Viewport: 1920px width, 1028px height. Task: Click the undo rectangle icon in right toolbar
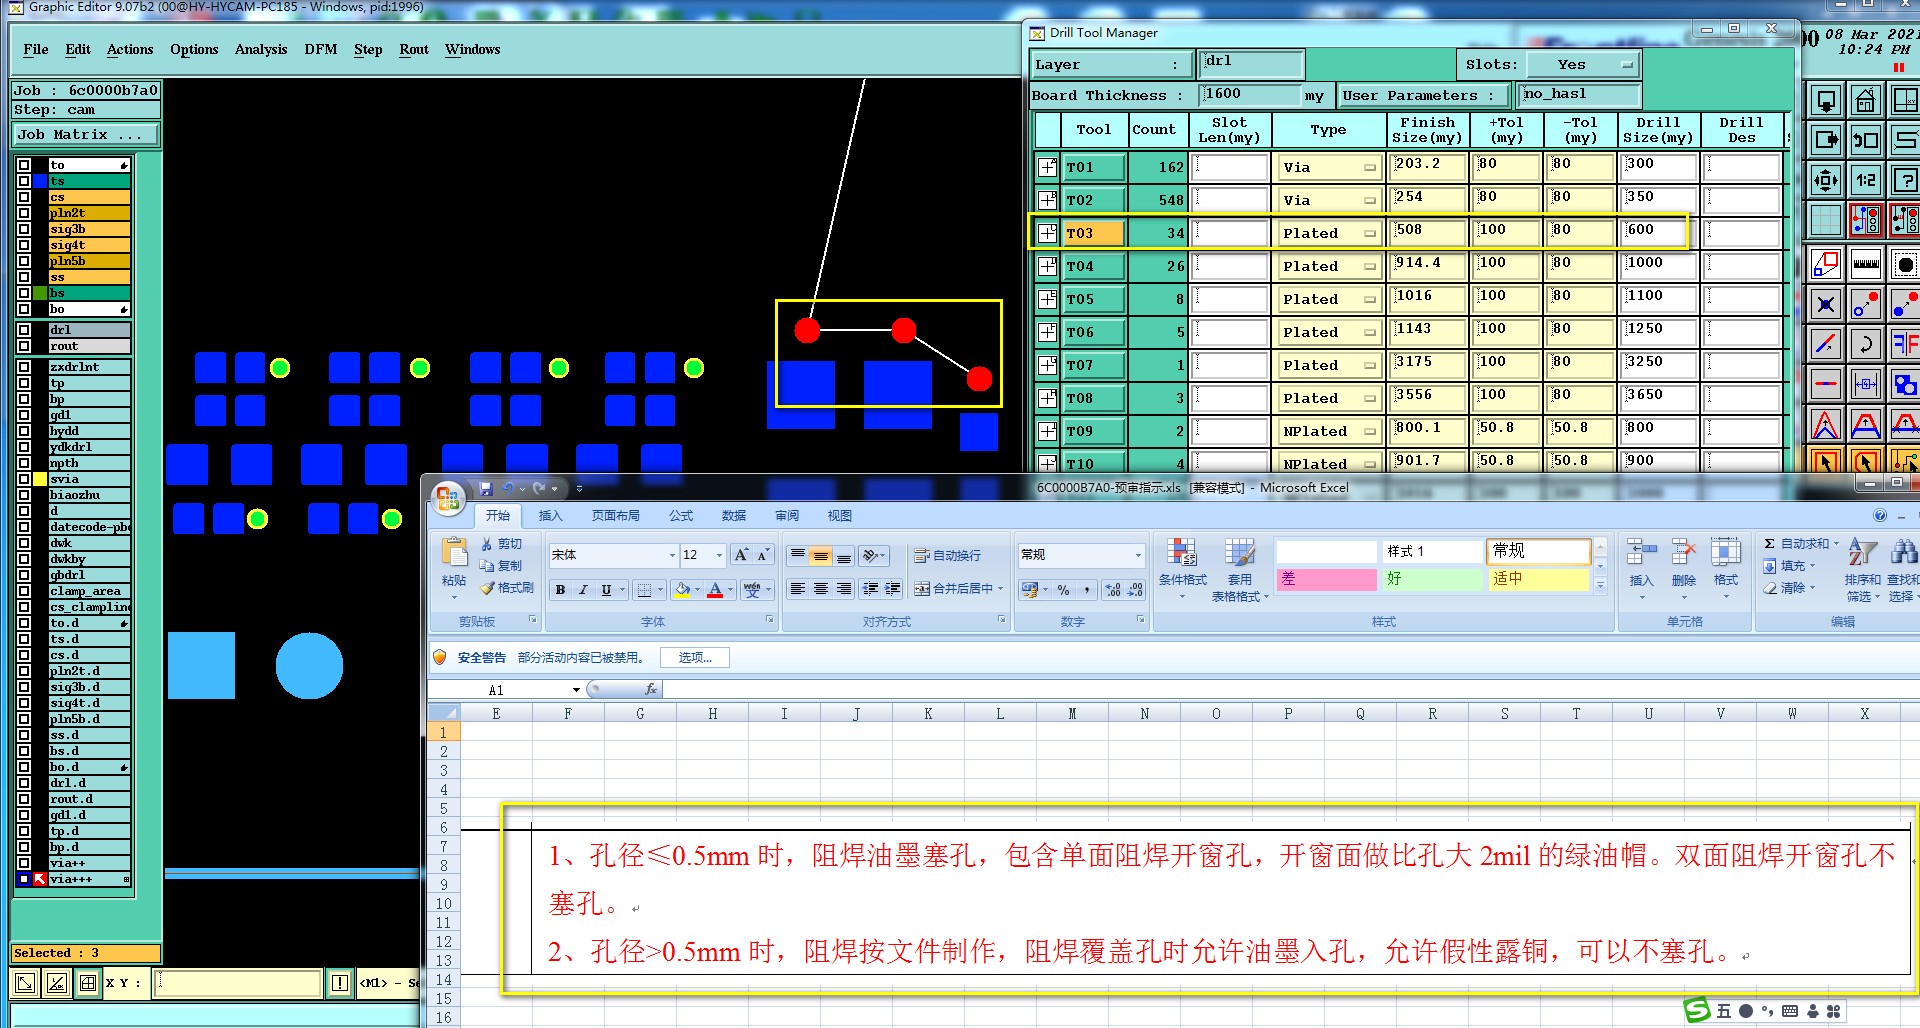[x=1866, y=141]
